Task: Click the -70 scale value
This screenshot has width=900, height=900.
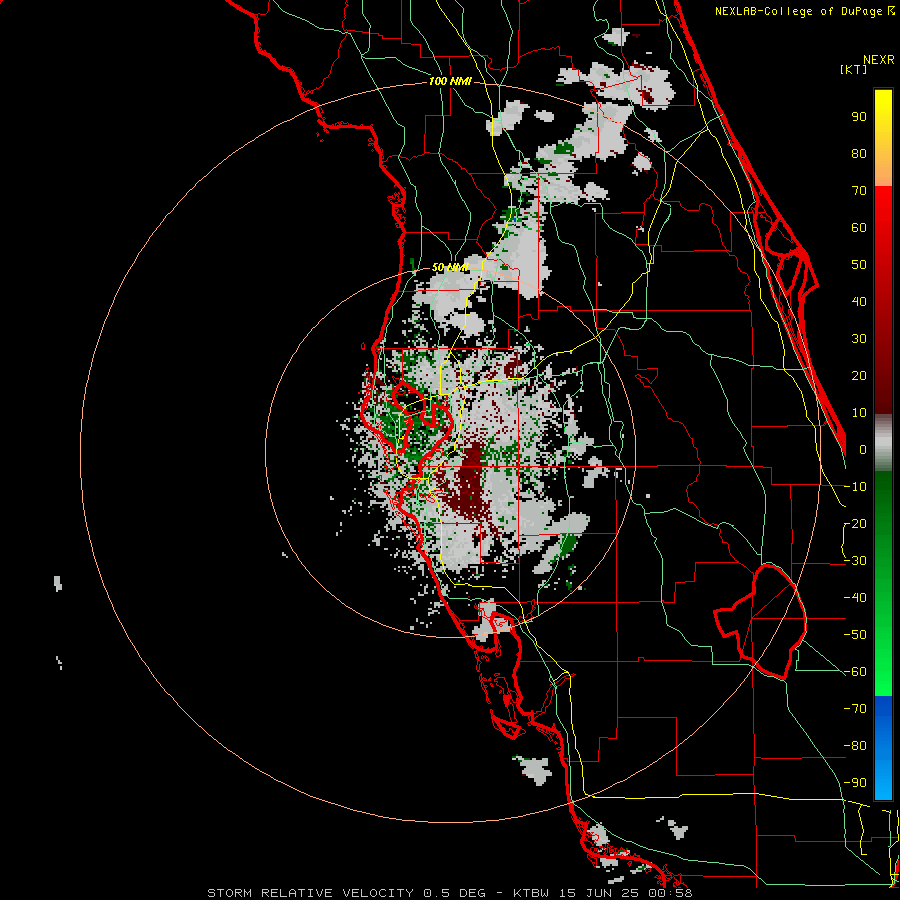Action: point(855,709)
